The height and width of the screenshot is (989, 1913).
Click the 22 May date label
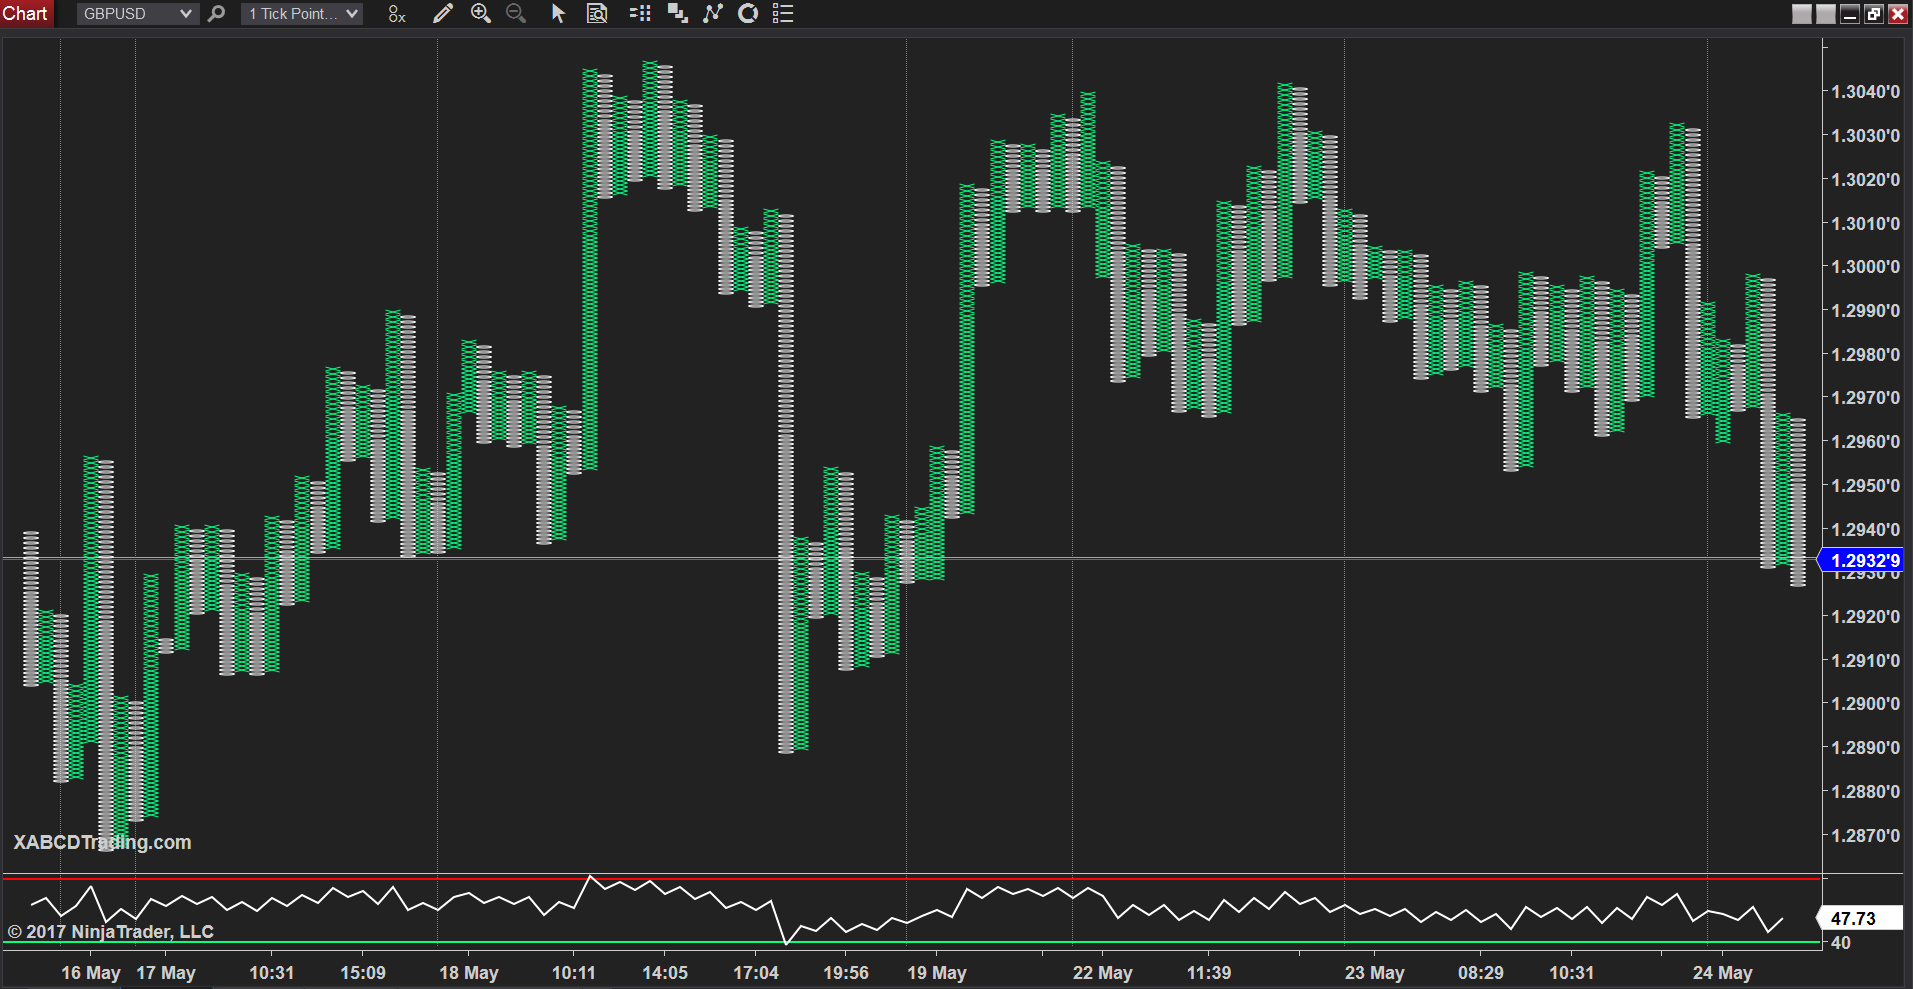1103,973
